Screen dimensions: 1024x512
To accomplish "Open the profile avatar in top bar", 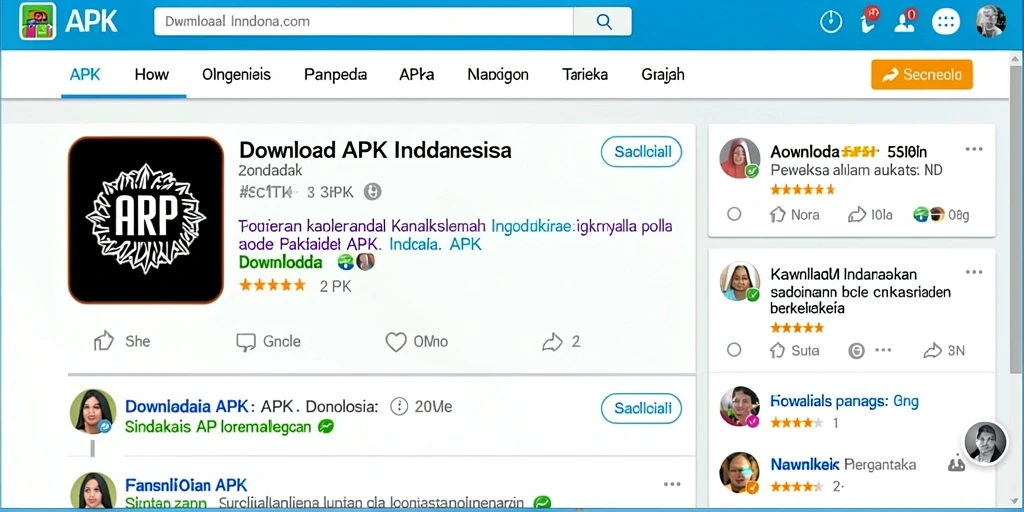I will pos(990,22).
